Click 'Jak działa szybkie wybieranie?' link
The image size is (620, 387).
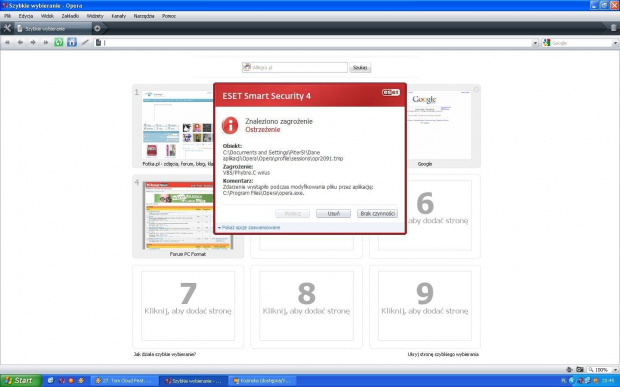tap(165, 354)
